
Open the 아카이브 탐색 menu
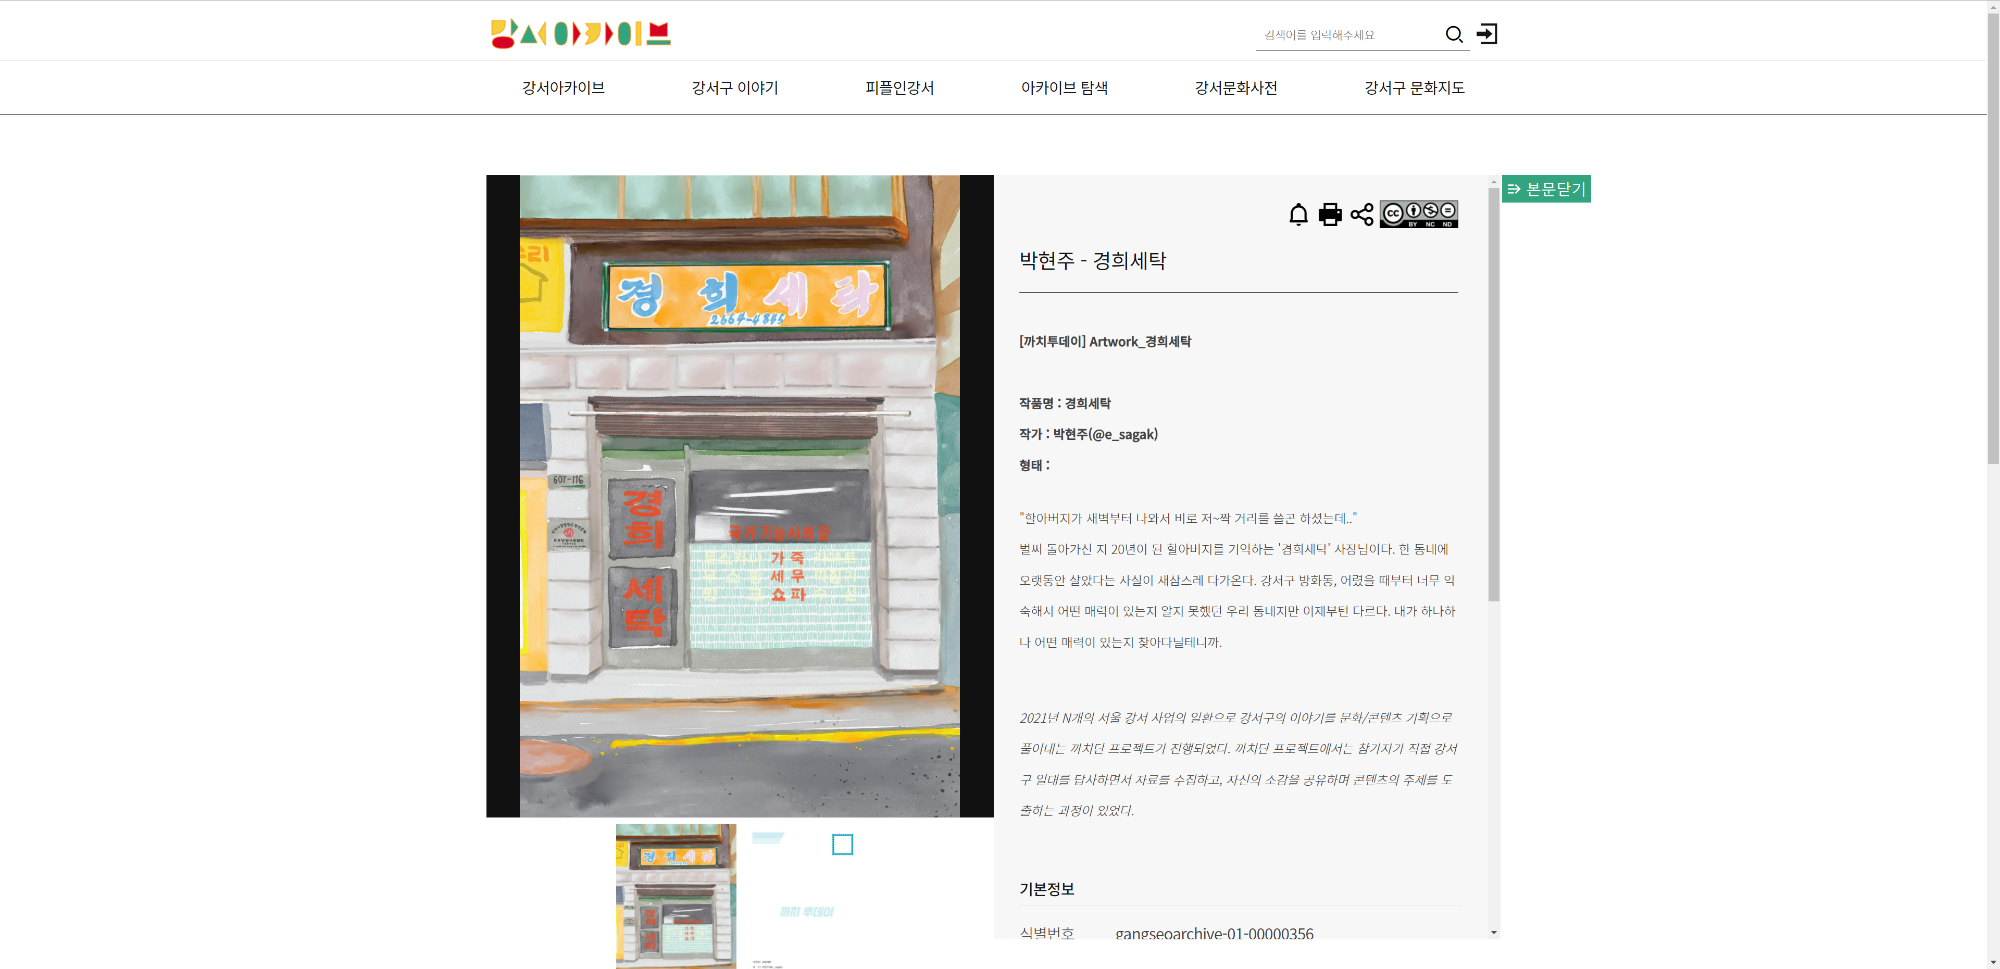tap(1064, 88)
